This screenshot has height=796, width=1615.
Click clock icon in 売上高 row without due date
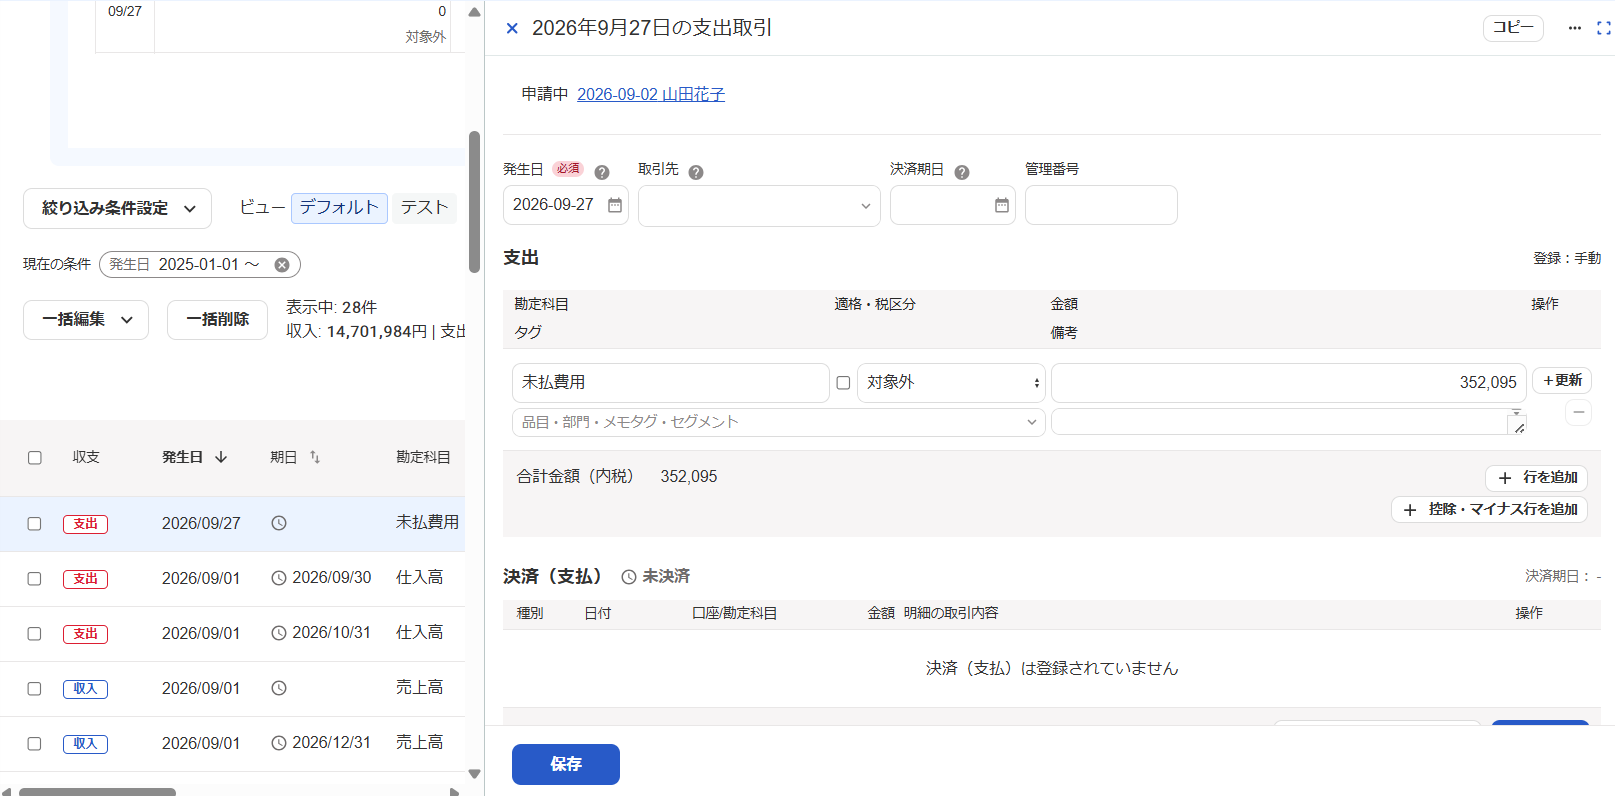(279, 688)
